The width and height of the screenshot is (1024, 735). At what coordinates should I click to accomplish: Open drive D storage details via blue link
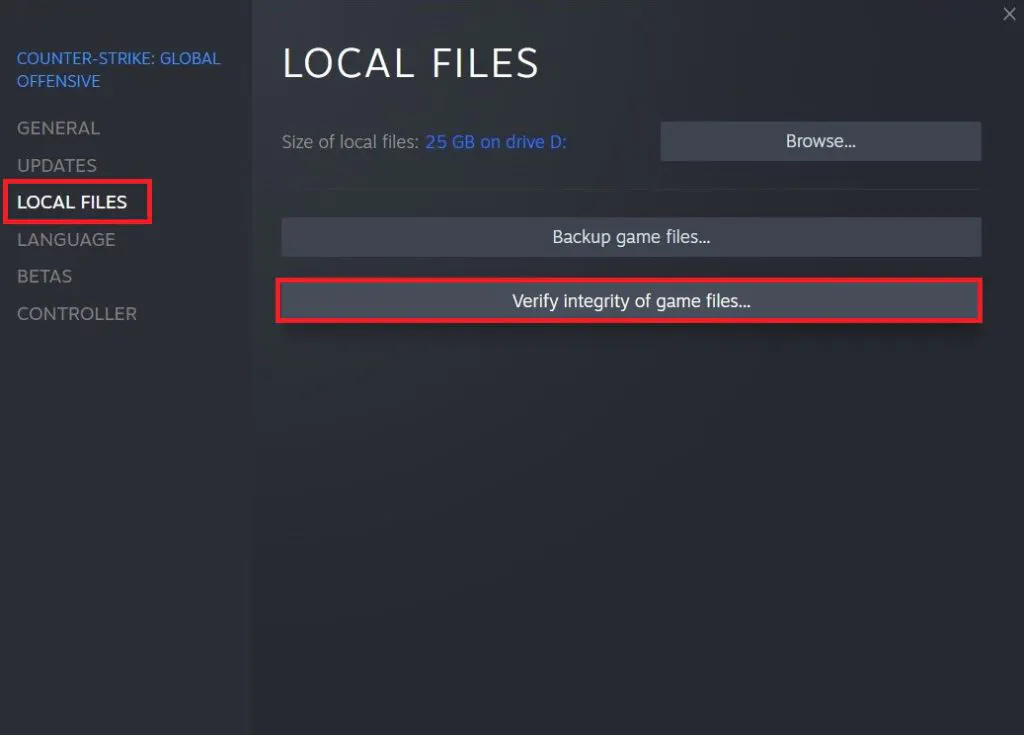click(x=495, y=141)
